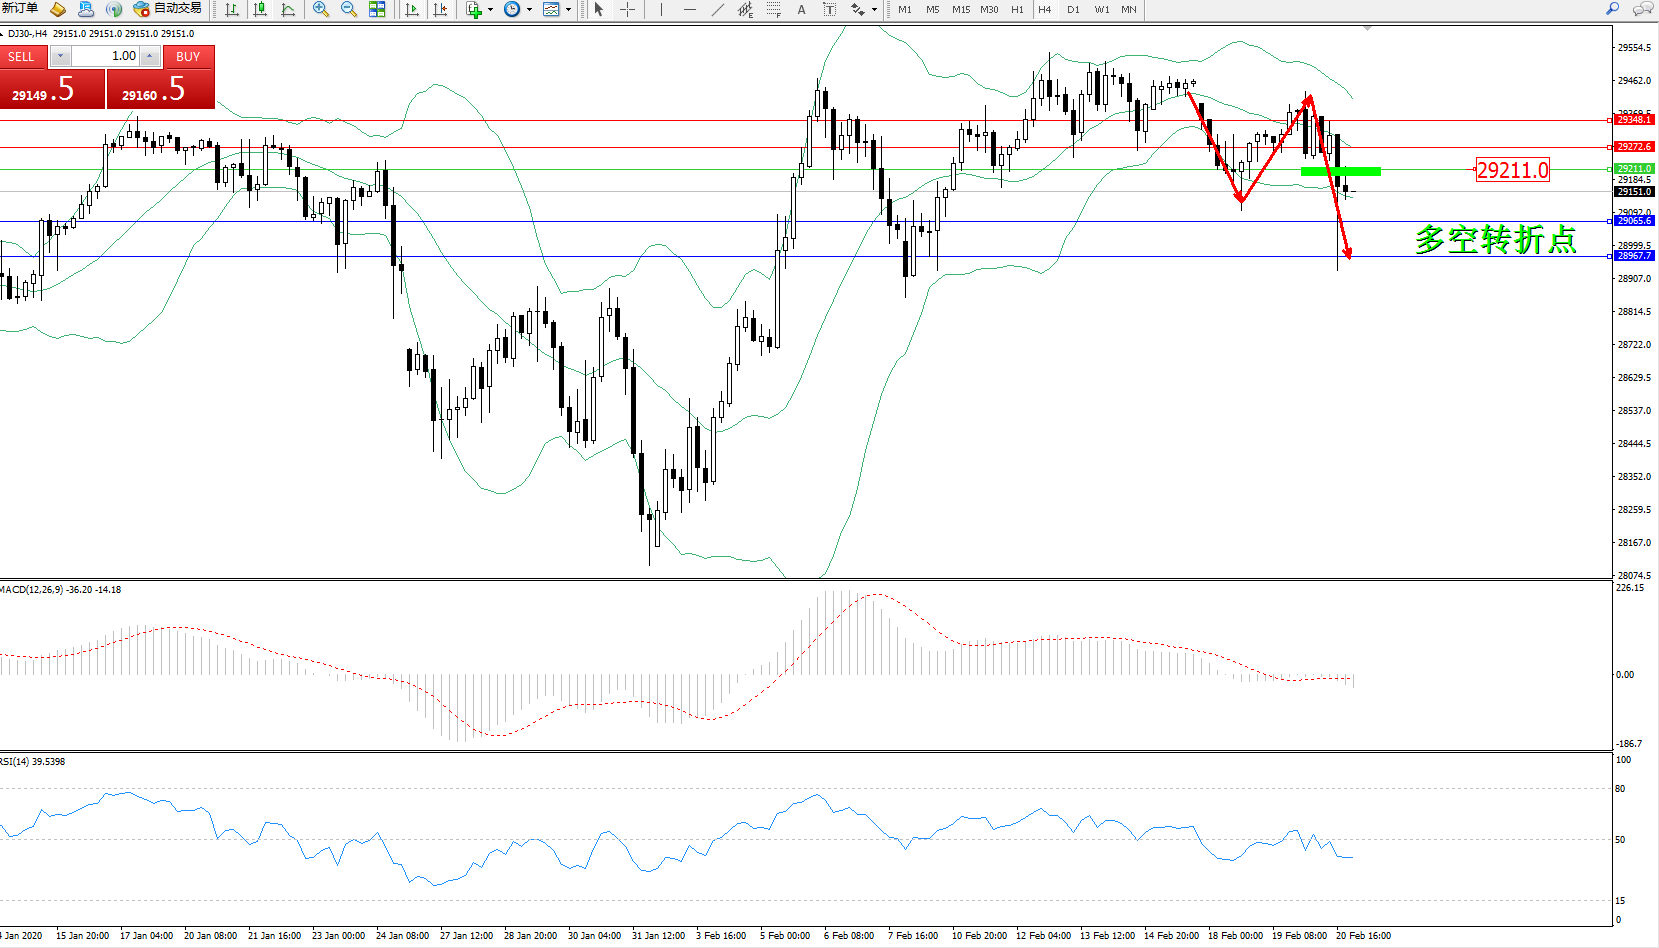Open the indicators list dropdown arrow
Image resolution: width=1659 pixels, height=948 pixels.
coord(490,10)
